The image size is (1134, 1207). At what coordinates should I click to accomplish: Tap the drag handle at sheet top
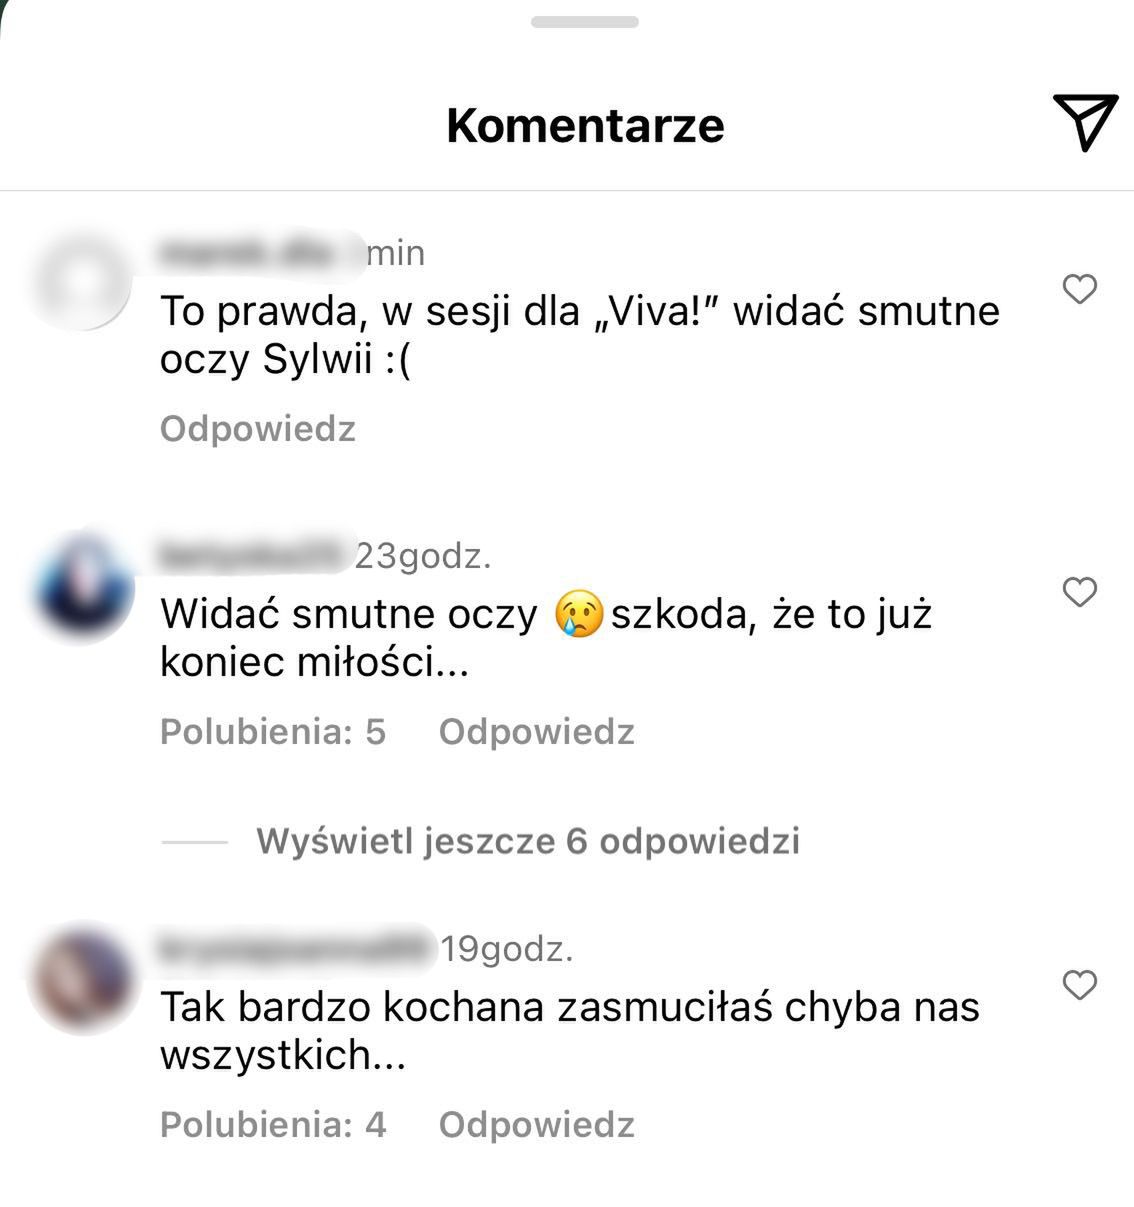[x=585, y=22]
